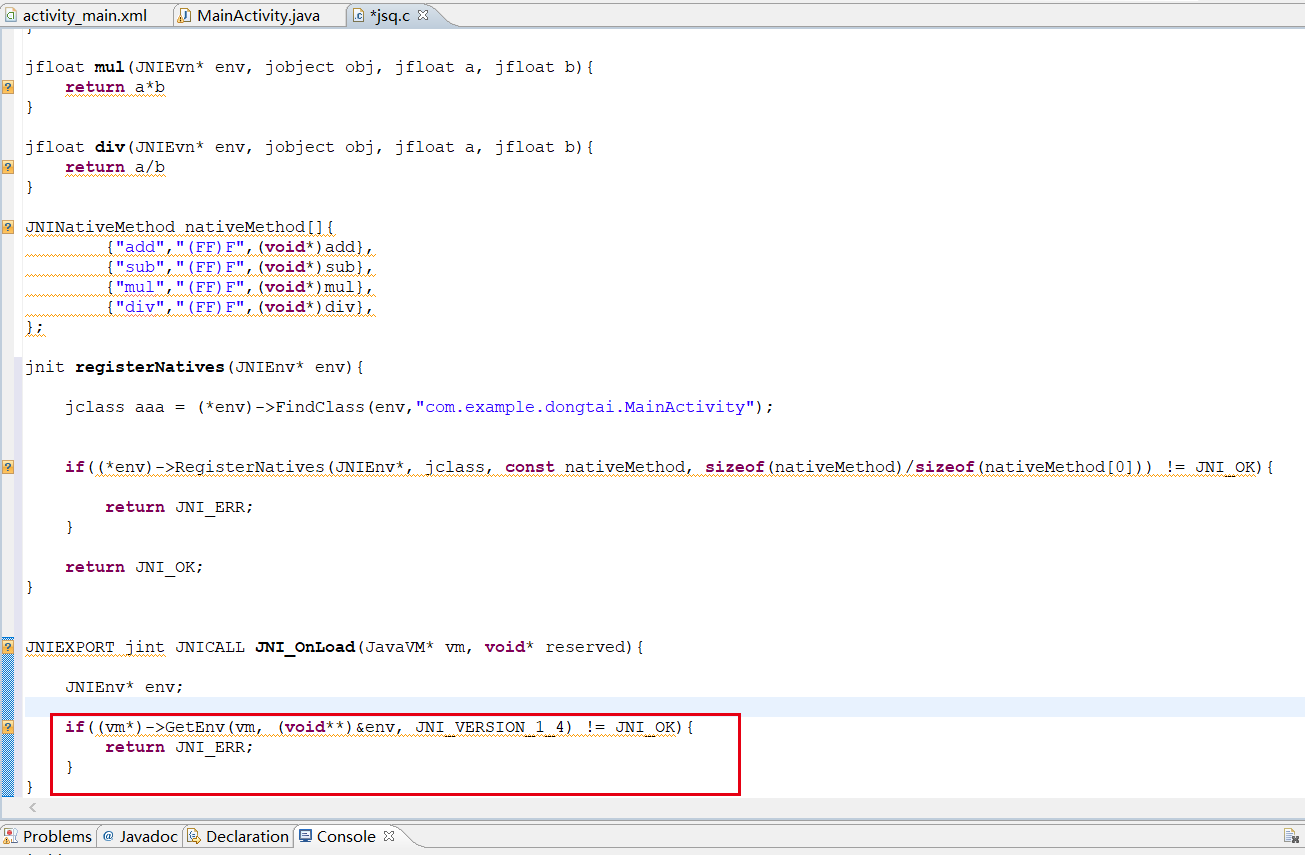Image resolution: width=1305 pixels, height=855 pixels.
Task: Click the Problems tab icon
Action: pos(11,836)
